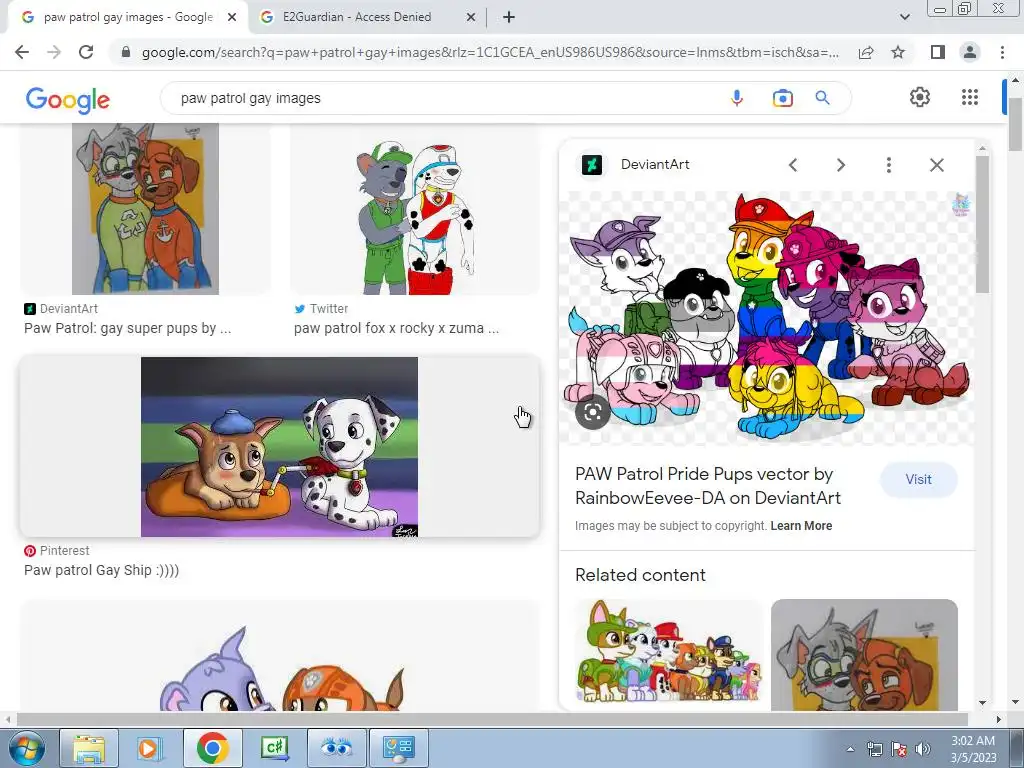Image resolution: width=1024 pixels, height=768 pixels.
Task: Click the horizontal scrollbar right arrow
Action: tap(999, 719)
